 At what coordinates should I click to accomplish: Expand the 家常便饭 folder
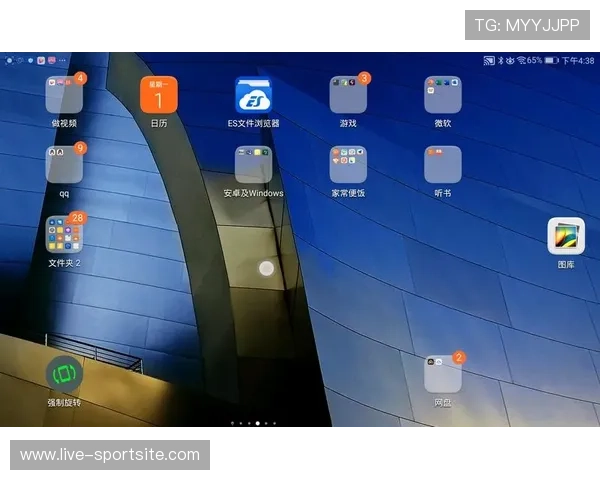coord(348,165)
